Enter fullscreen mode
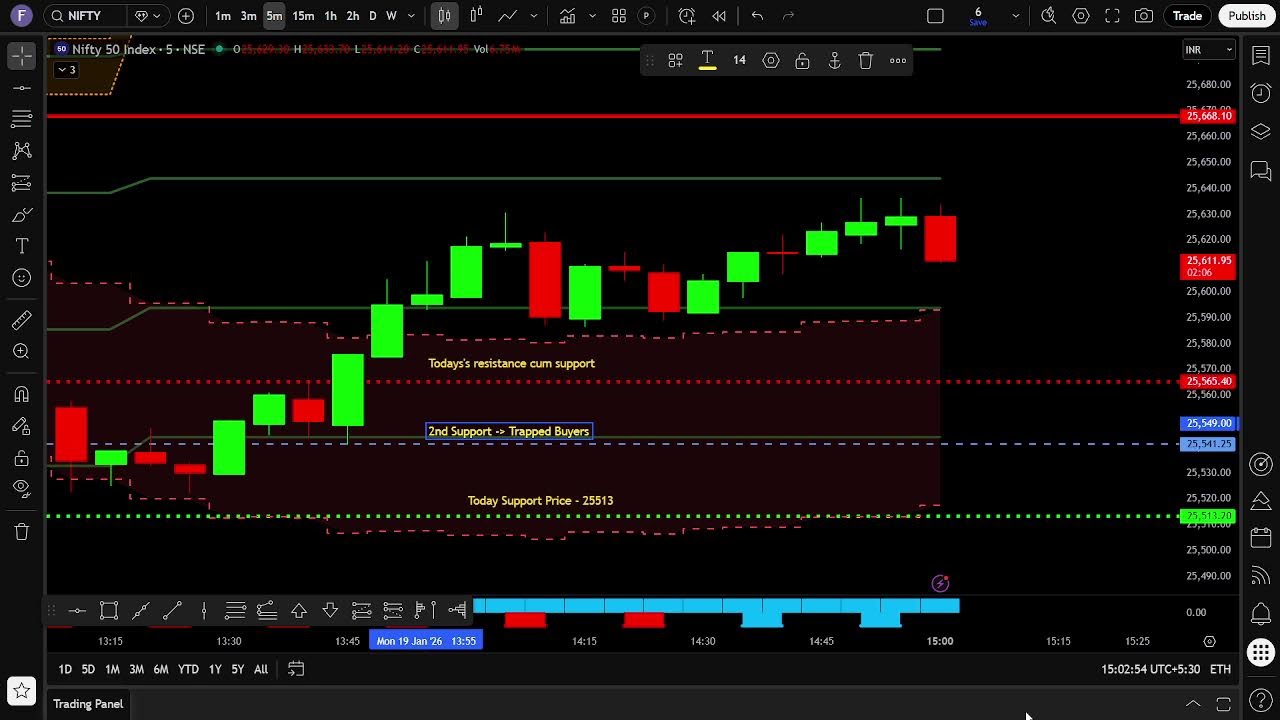The image size is (1280, 720). 1112,16
